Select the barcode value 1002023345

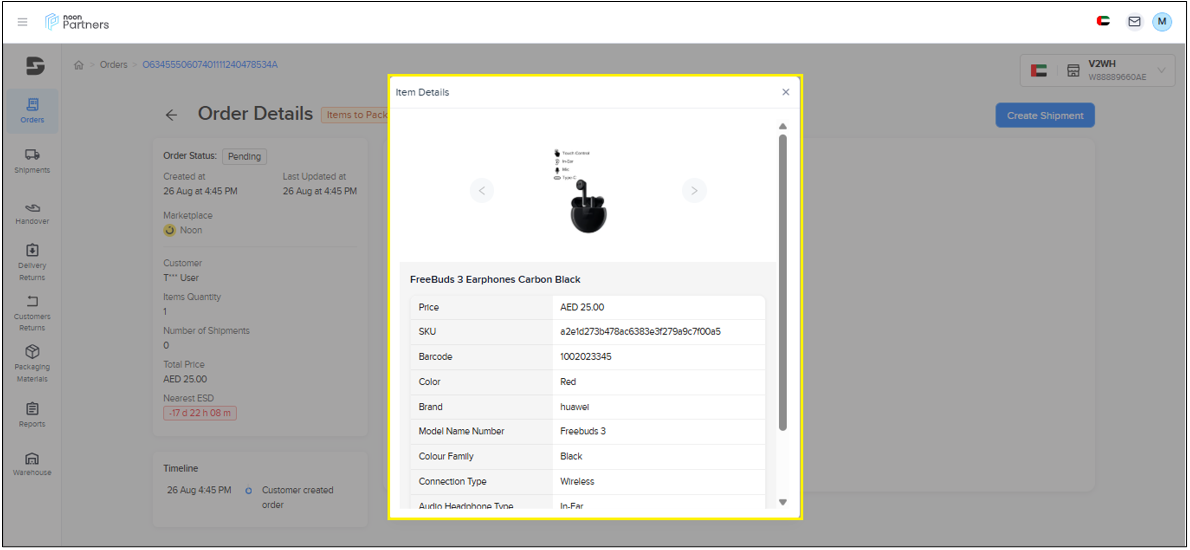point(586,357)
